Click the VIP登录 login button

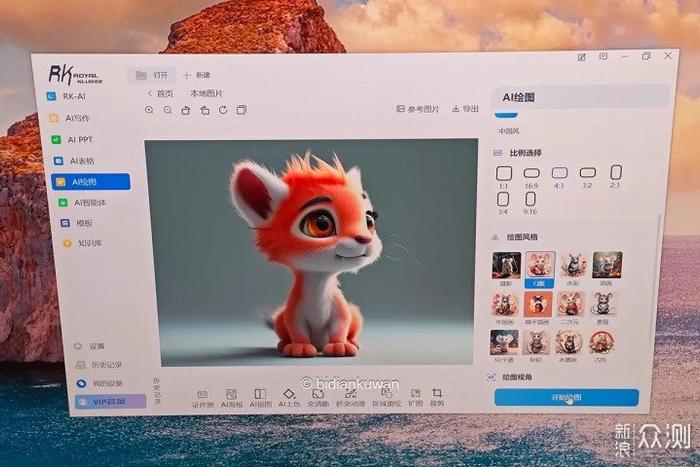click(110, 401)
